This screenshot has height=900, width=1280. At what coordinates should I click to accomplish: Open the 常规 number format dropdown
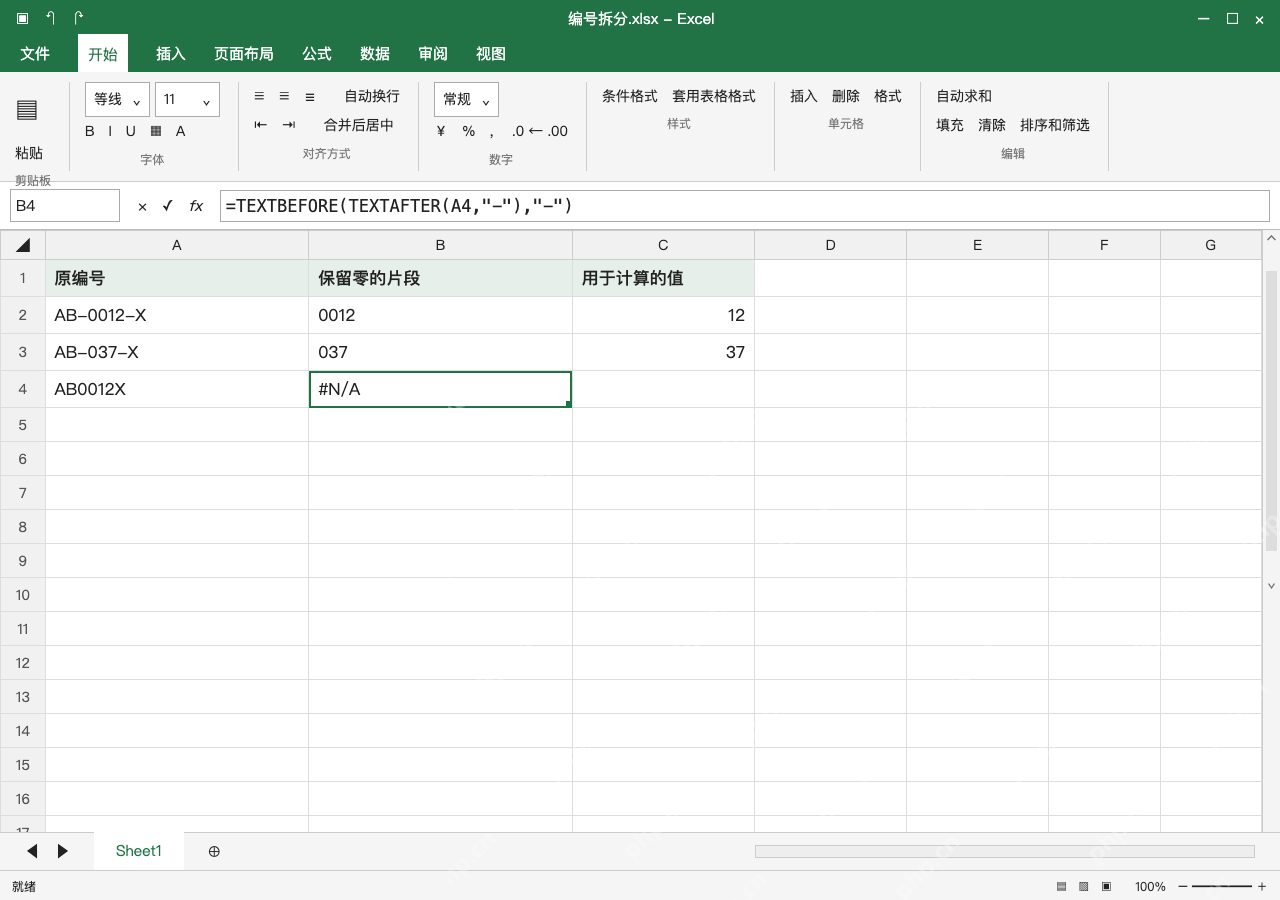[466, 100]
